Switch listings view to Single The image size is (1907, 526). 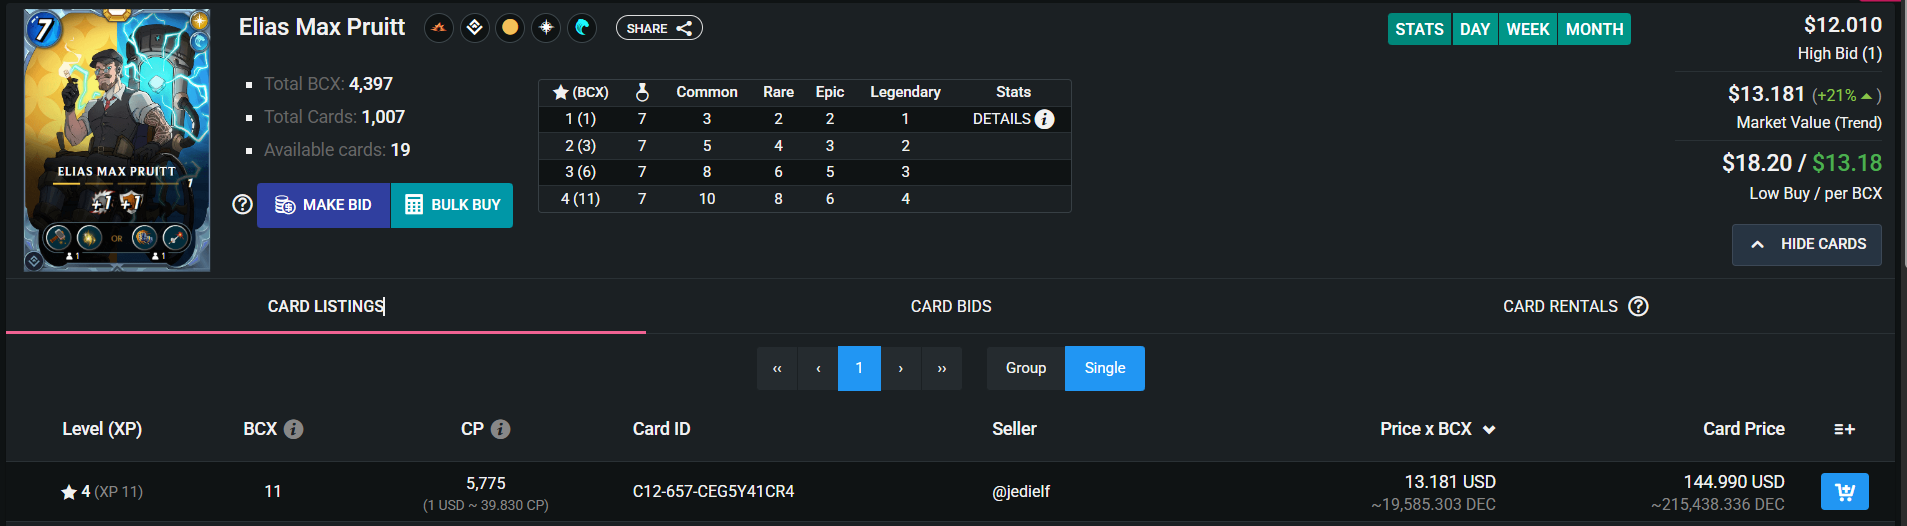point(1104,368)
